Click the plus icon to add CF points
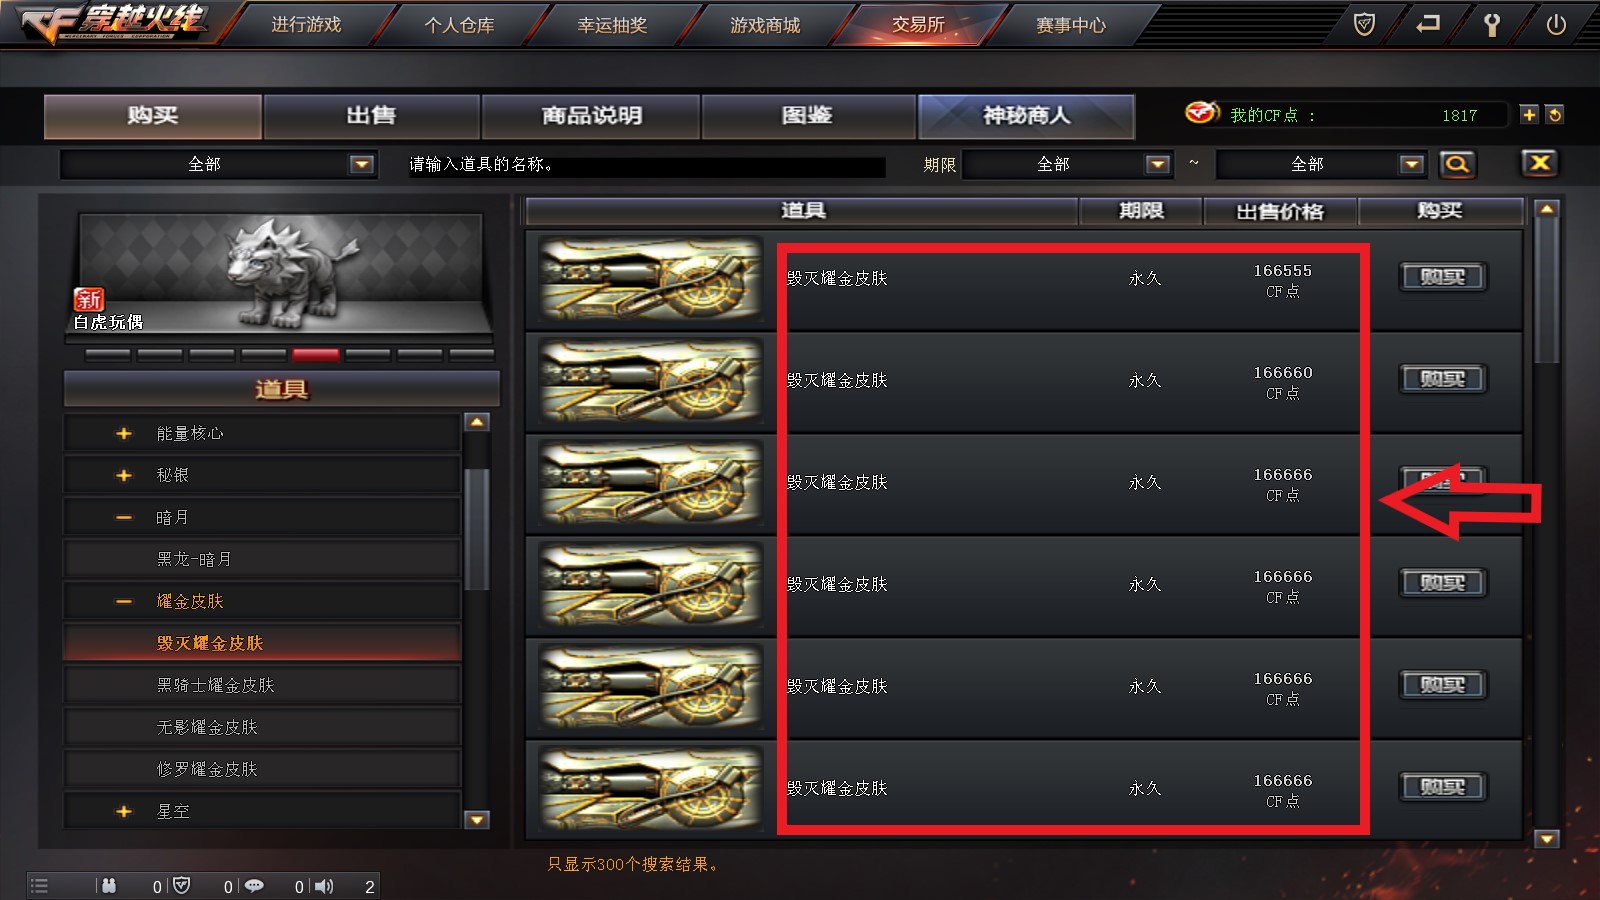The width and height of the screenshot is (1600, 900). coord(1529,114)
